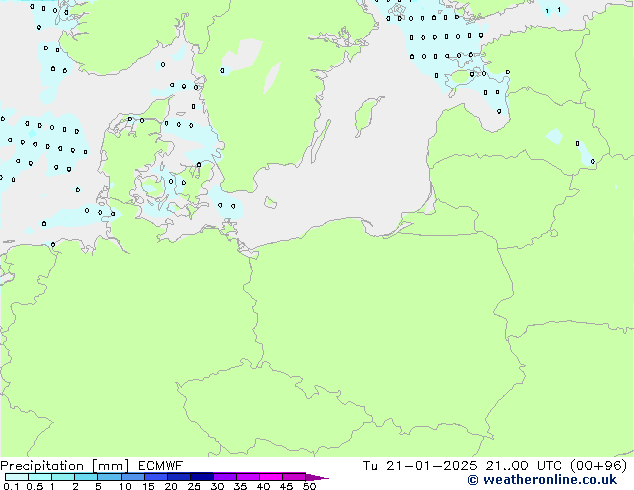The width and height of the screenshot is (634, 490).
Task: Click the '10' legend value
Action: tap(125, 486)
